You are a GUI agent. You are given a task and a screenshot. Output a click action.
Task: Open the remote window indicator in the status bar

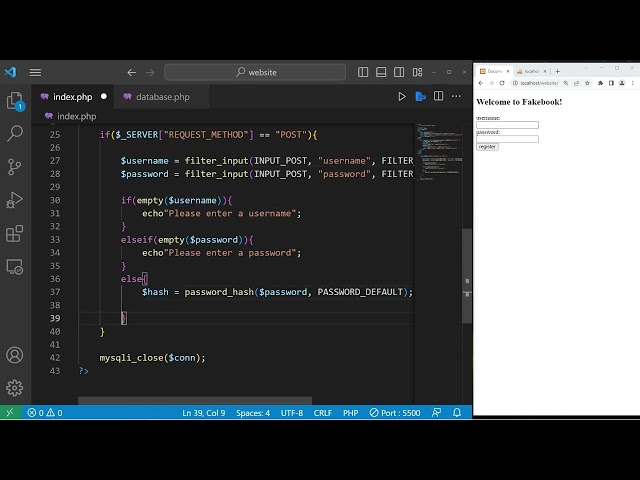[11, 413]
